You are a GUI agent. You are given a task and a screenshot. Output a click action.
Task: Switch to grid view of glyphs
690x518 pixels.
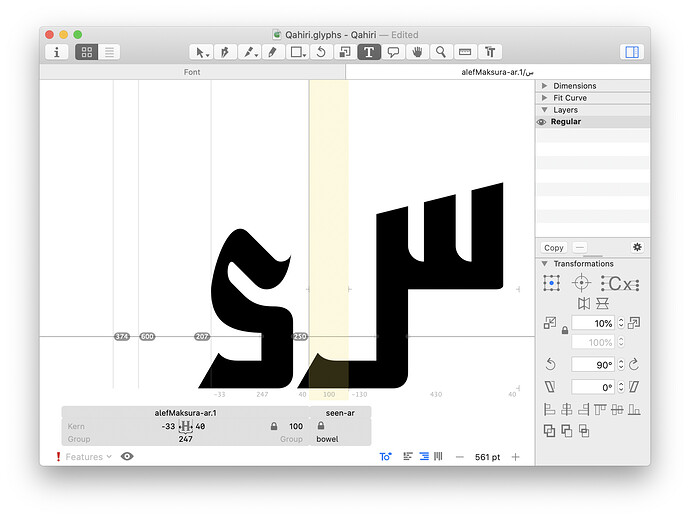click(x=87, y=52)
